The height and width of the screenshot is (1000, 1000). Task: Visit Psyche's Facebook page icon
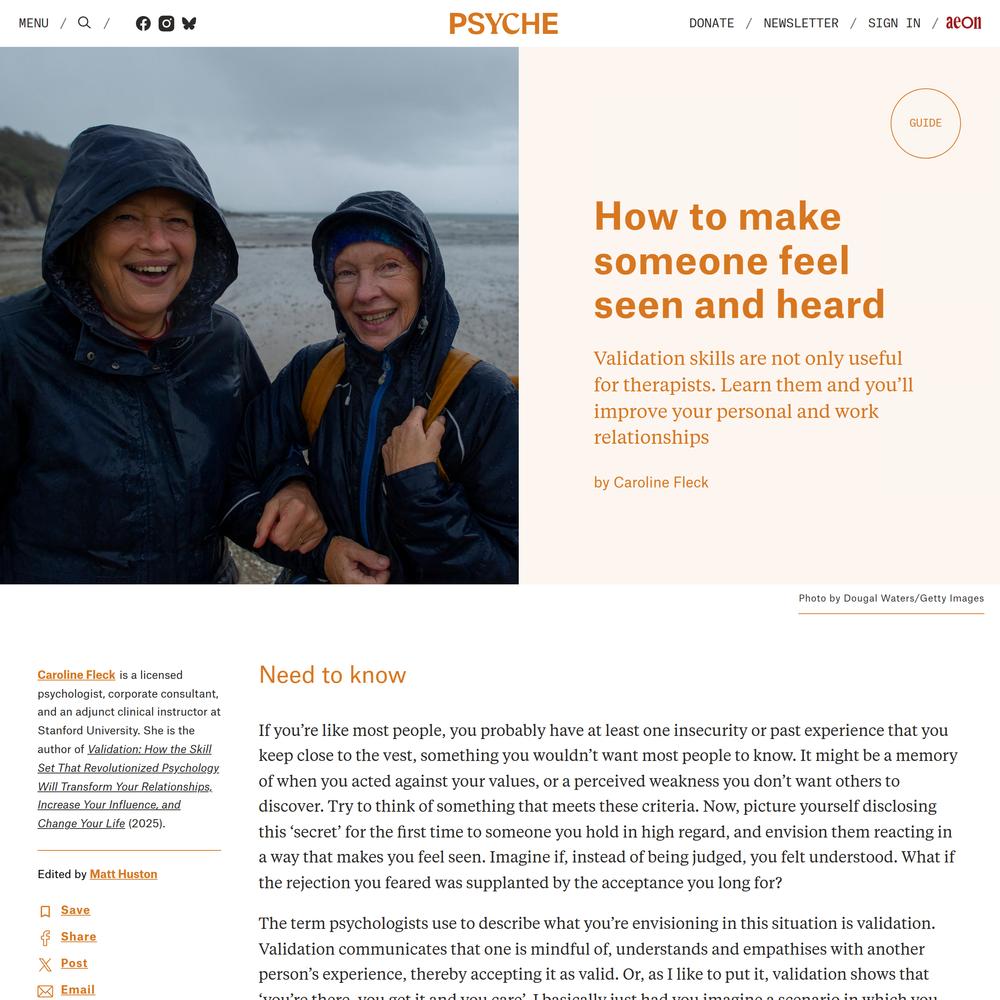[143, 24]
